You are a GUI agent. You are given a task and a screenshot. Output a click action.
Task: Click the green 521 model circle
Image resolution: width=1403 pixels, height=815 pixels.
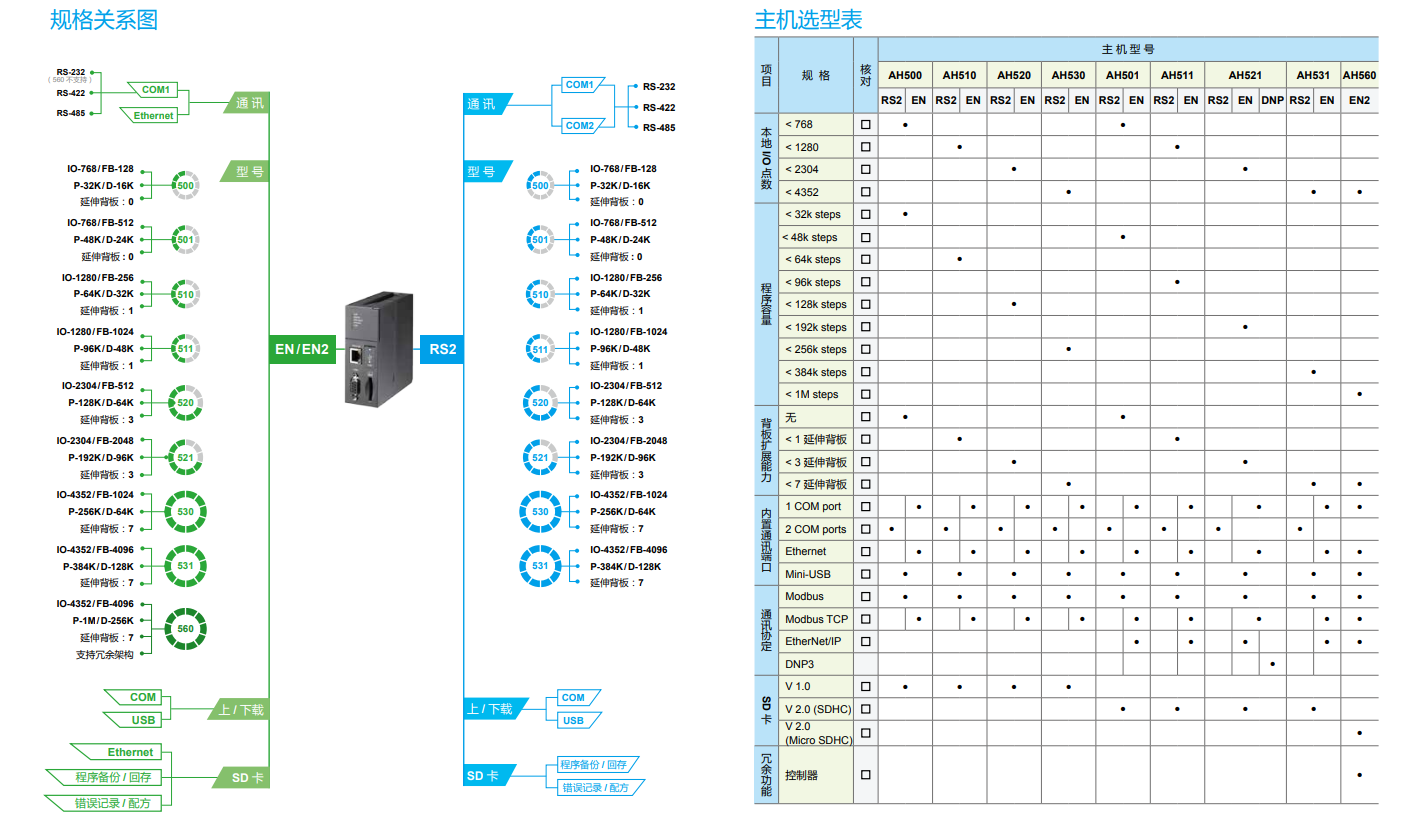[x=185, y=456]
